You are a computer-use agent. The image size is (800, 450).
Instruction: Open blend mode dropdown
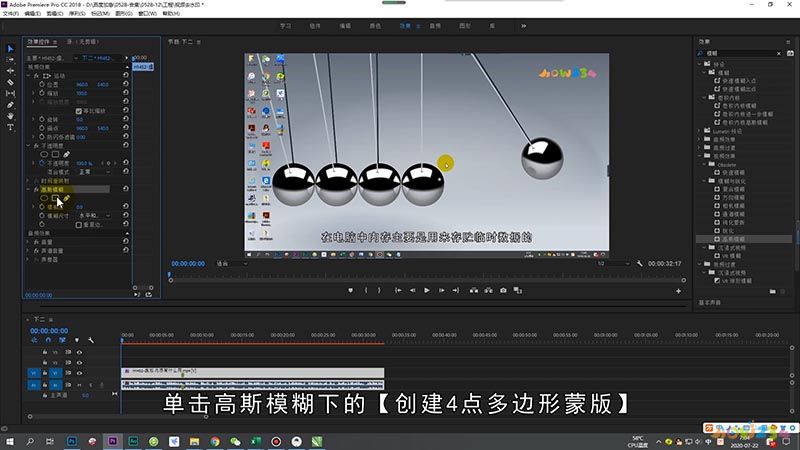coord(94,172)
